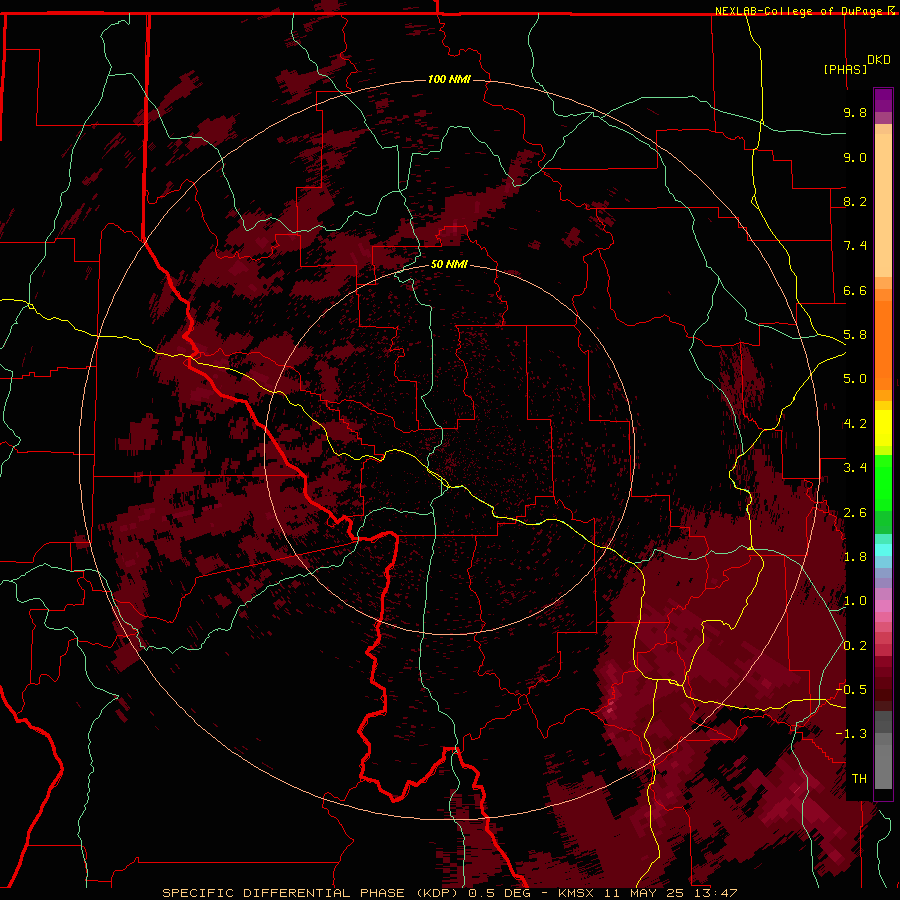Viewport: 900px width, 900px height.
Task: Select the 8.2 legend value
Action: 855,201
